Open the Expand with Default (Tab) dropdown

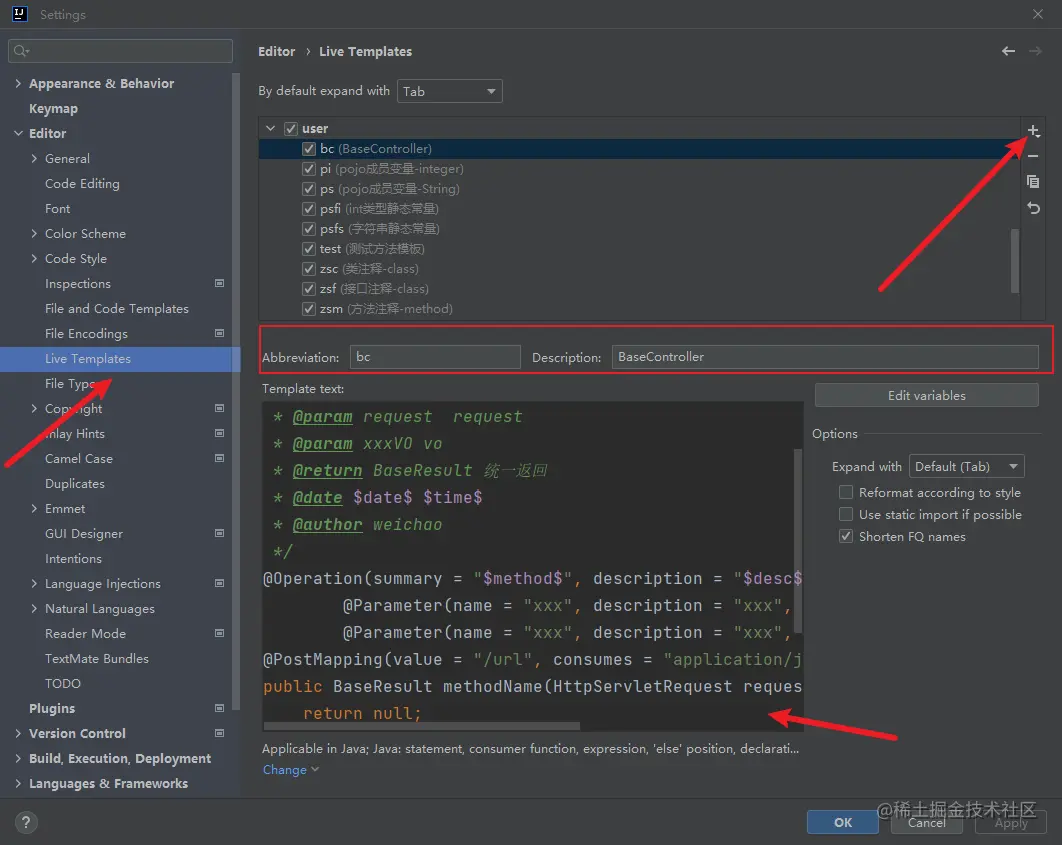[967, 467]
